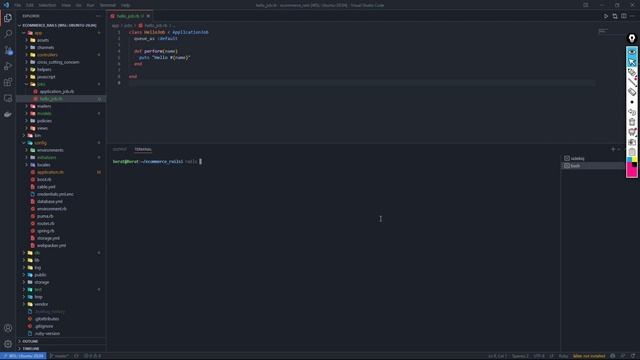Select the sidekiq terminal session
The height and width of the screenshot is (360, 640).
coord(593,158)
